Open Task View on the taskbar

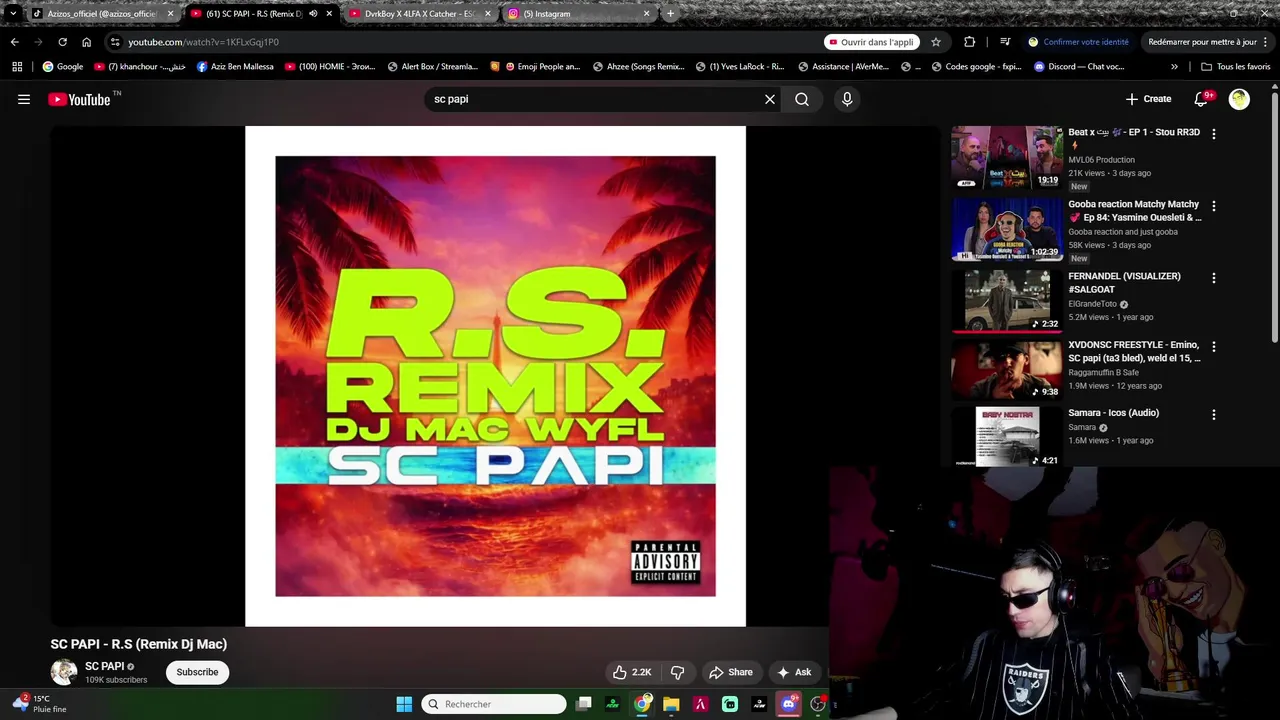point(584,704)
